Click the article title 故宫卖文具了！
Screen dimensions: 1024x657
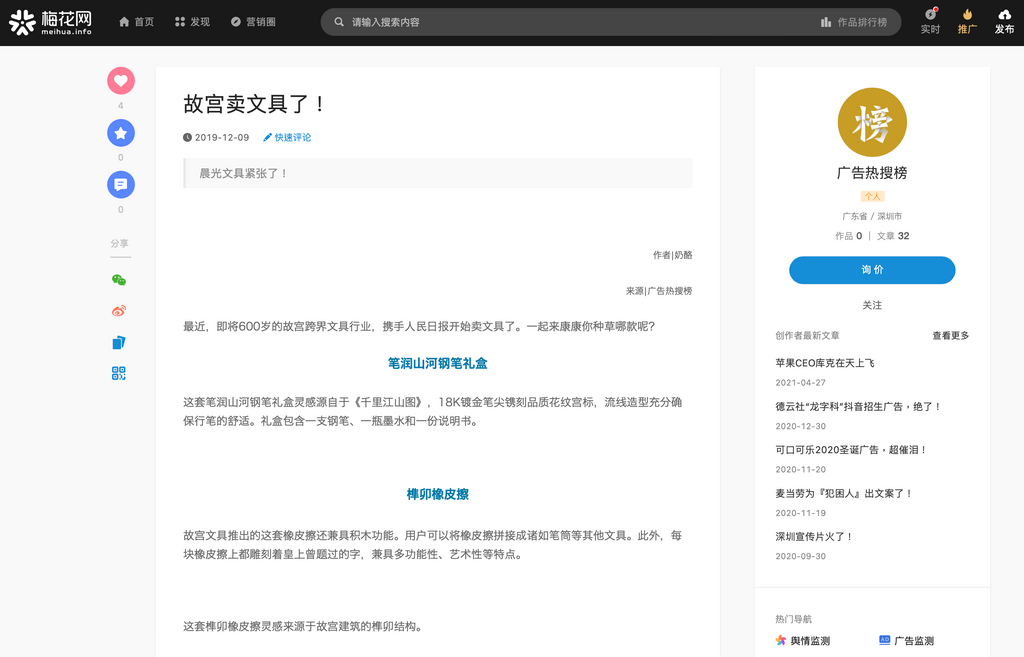(254, 104)
